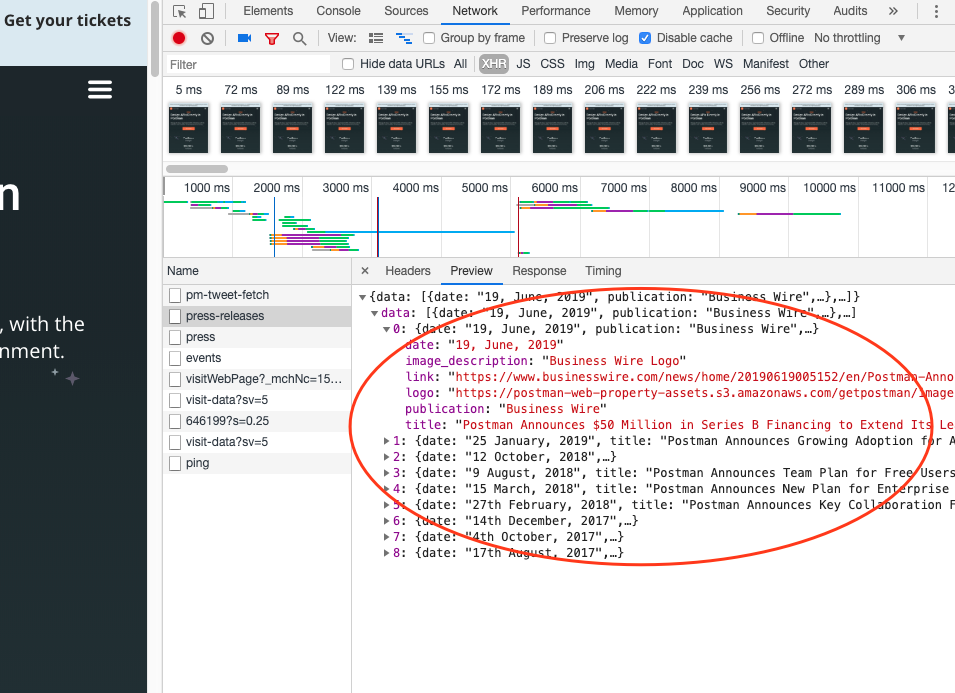The image size is (955, 693).
Task: Select the 172 ms filmstrip screenshot
Action: (x=501, y=128)
